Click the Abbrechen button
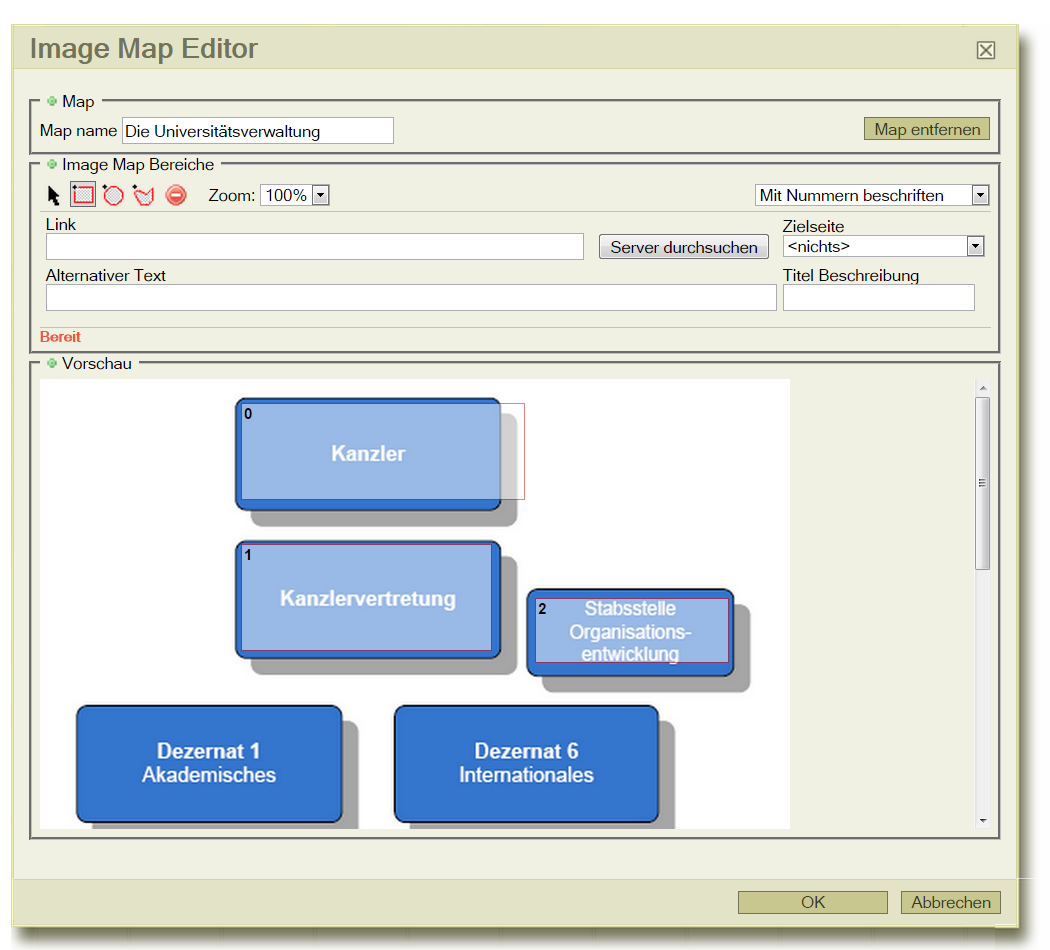The height and width of the screenshot is (950, 1050). 950,902
